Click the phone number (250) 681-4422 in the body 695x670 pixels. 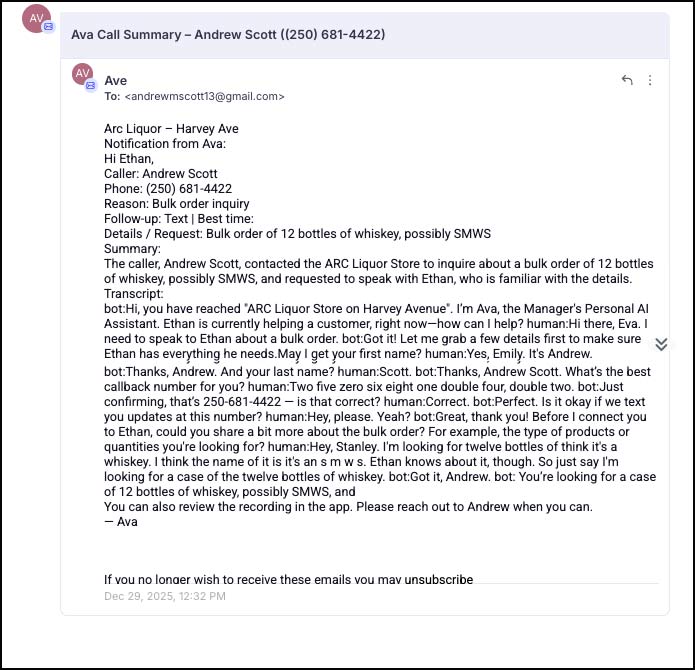(x=189, y=189)
